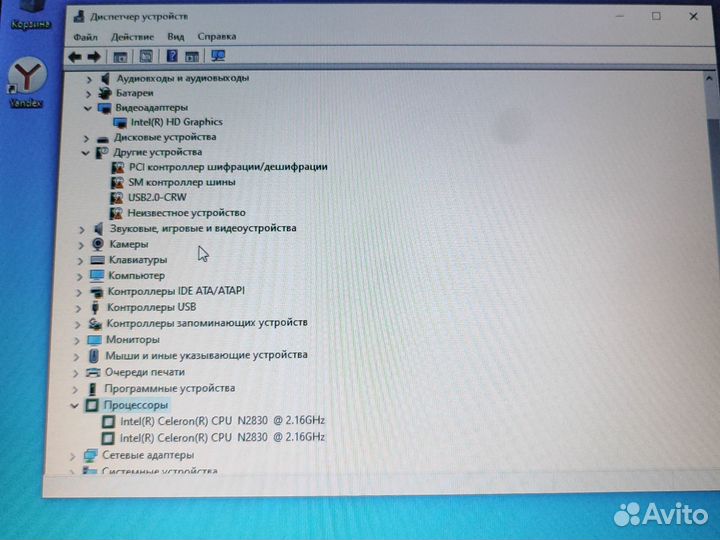Select Intel(R) HD Graphics device

click(177, 122)
